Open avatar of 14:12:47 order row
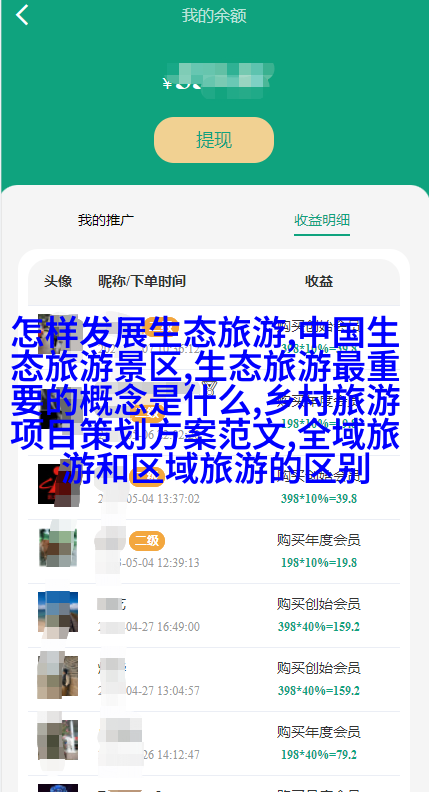Screen dimensions: 429x792 point(58,740)
